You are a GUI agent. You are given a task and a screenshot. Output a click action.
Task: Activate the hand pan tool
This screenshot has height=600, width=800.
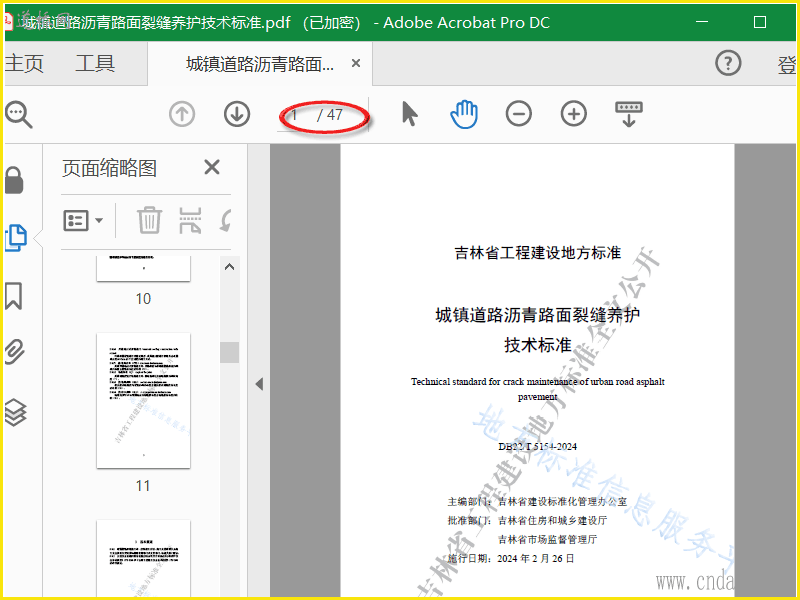tap(464, 114)
